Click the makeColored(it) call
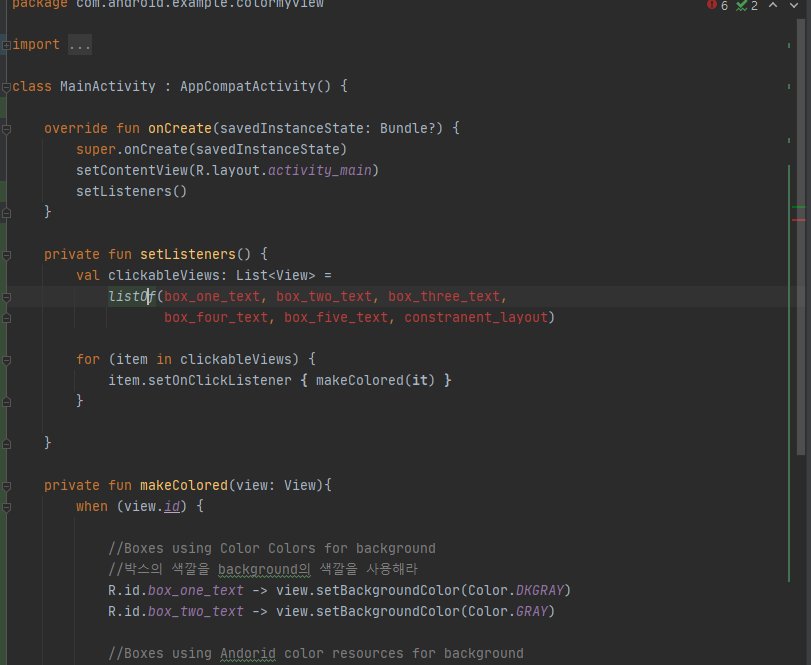The width and height of the screenshot is (811, 665). pyautogui.click(x=375, y=381)
